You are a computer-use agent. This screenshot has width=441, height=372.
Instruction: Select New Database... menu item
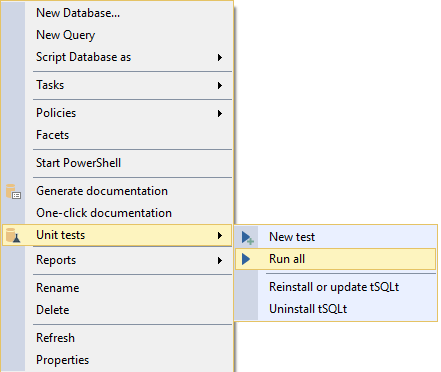pos(117,13)
